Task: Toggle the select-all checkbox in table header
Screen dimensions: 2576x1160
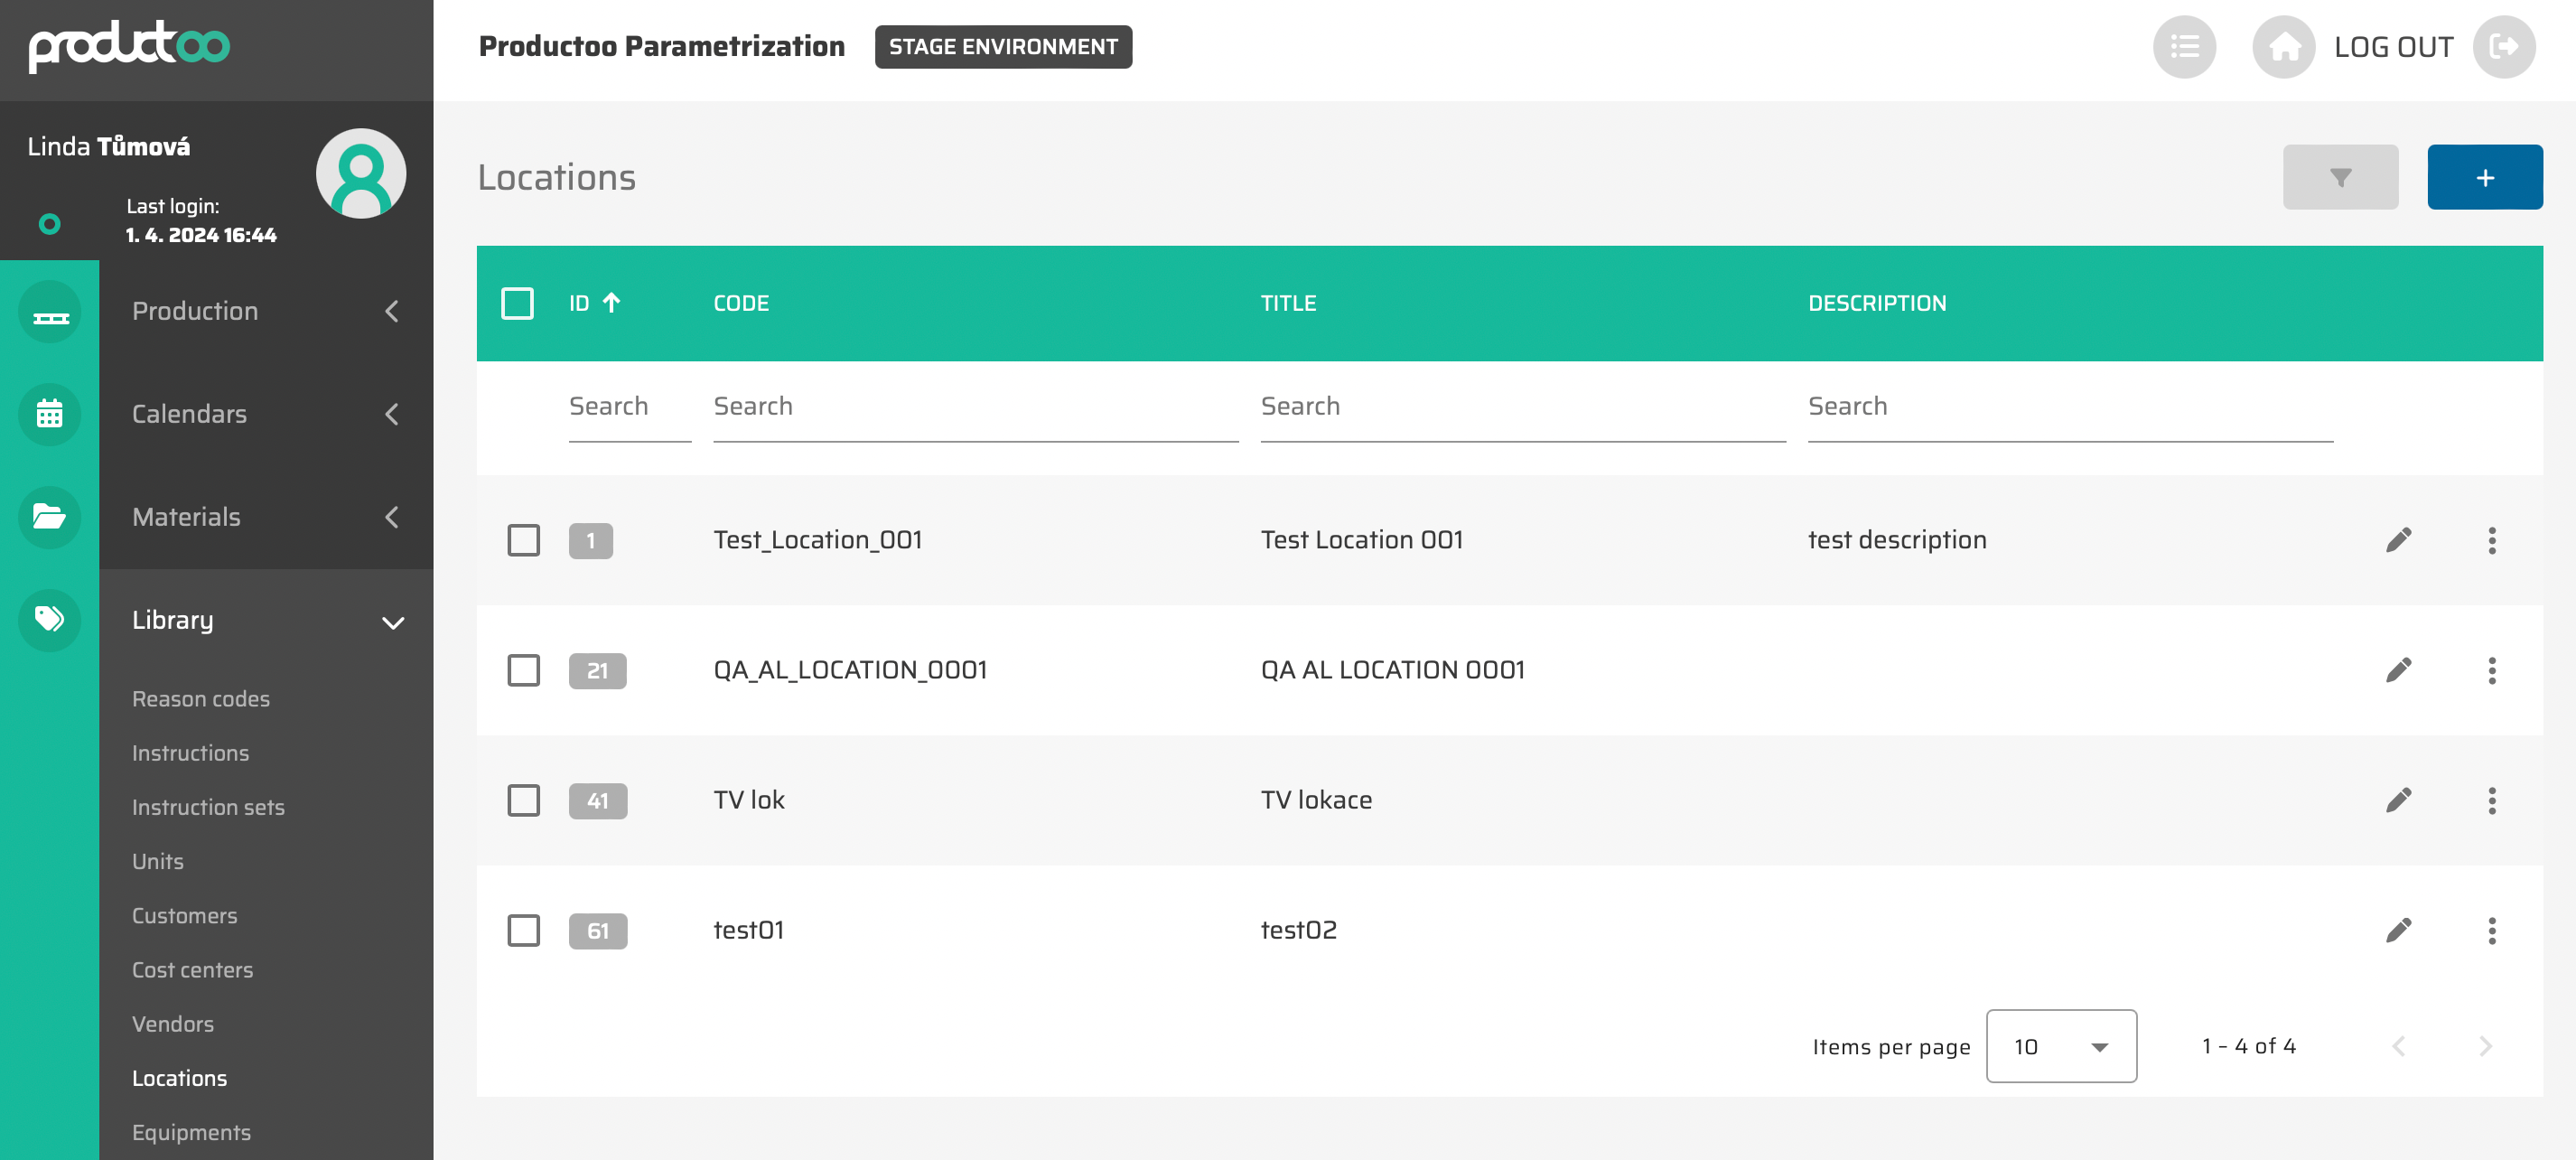Action: (x=517, y=303)
